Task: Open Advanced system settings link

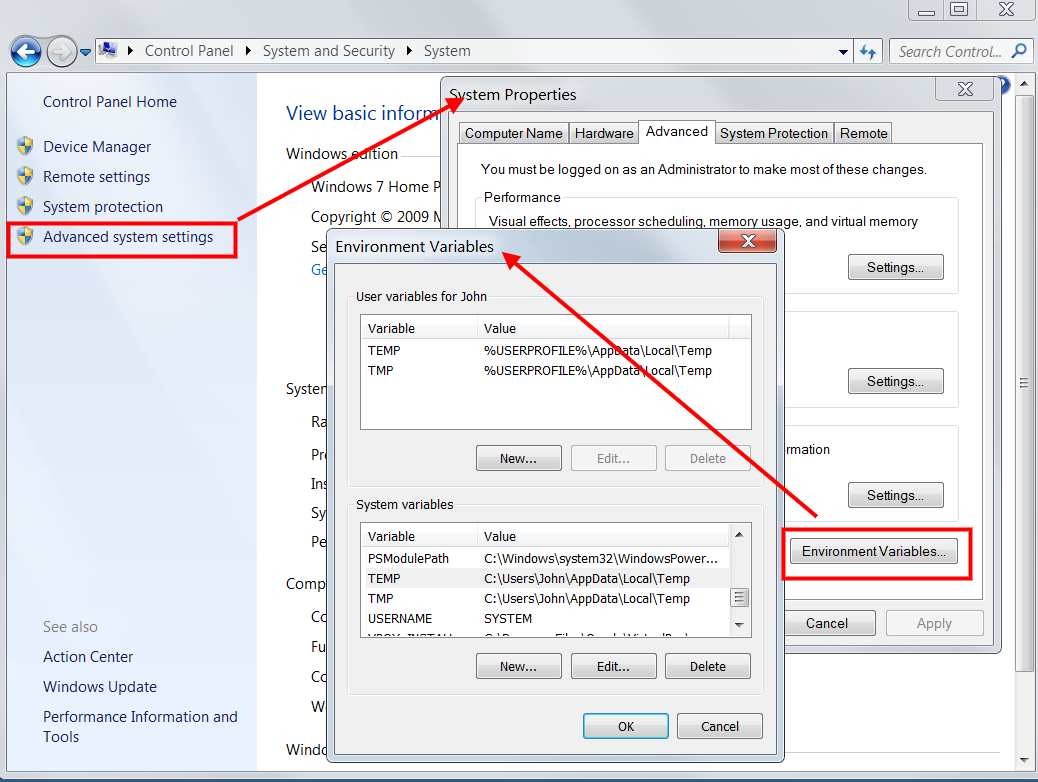Action: (x=128, y=237)
